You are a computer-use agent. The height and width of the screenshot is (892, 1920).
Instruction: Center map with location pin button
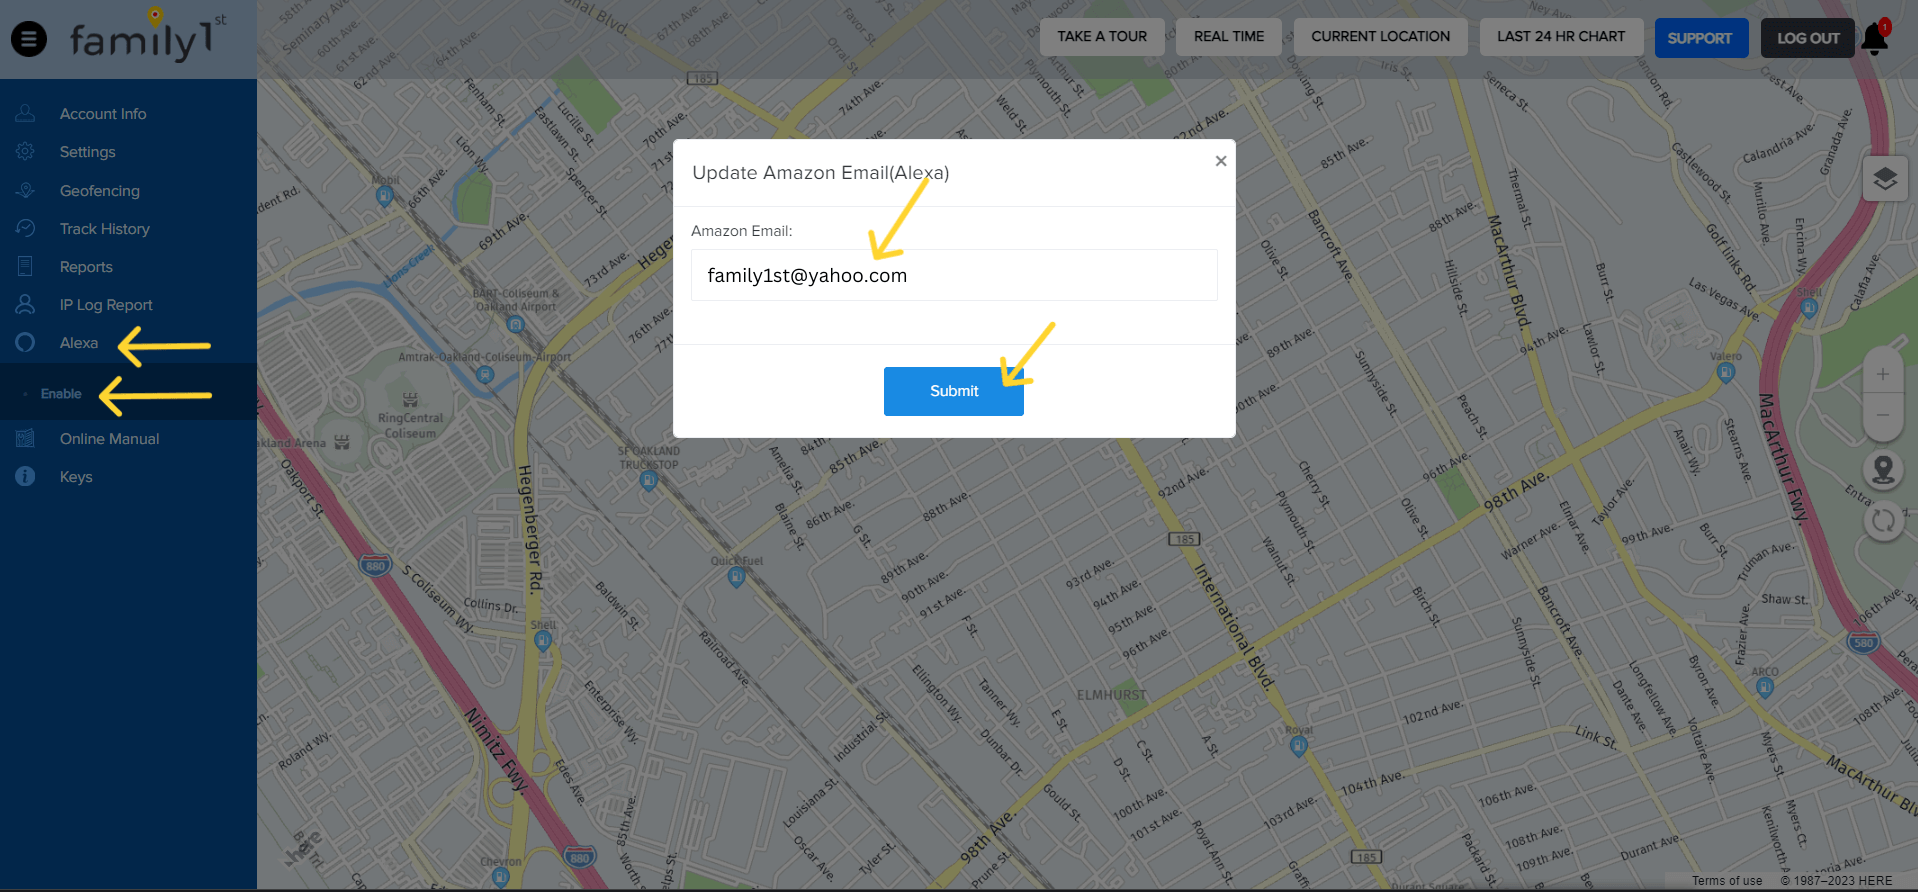click(x=1883, y=468)
